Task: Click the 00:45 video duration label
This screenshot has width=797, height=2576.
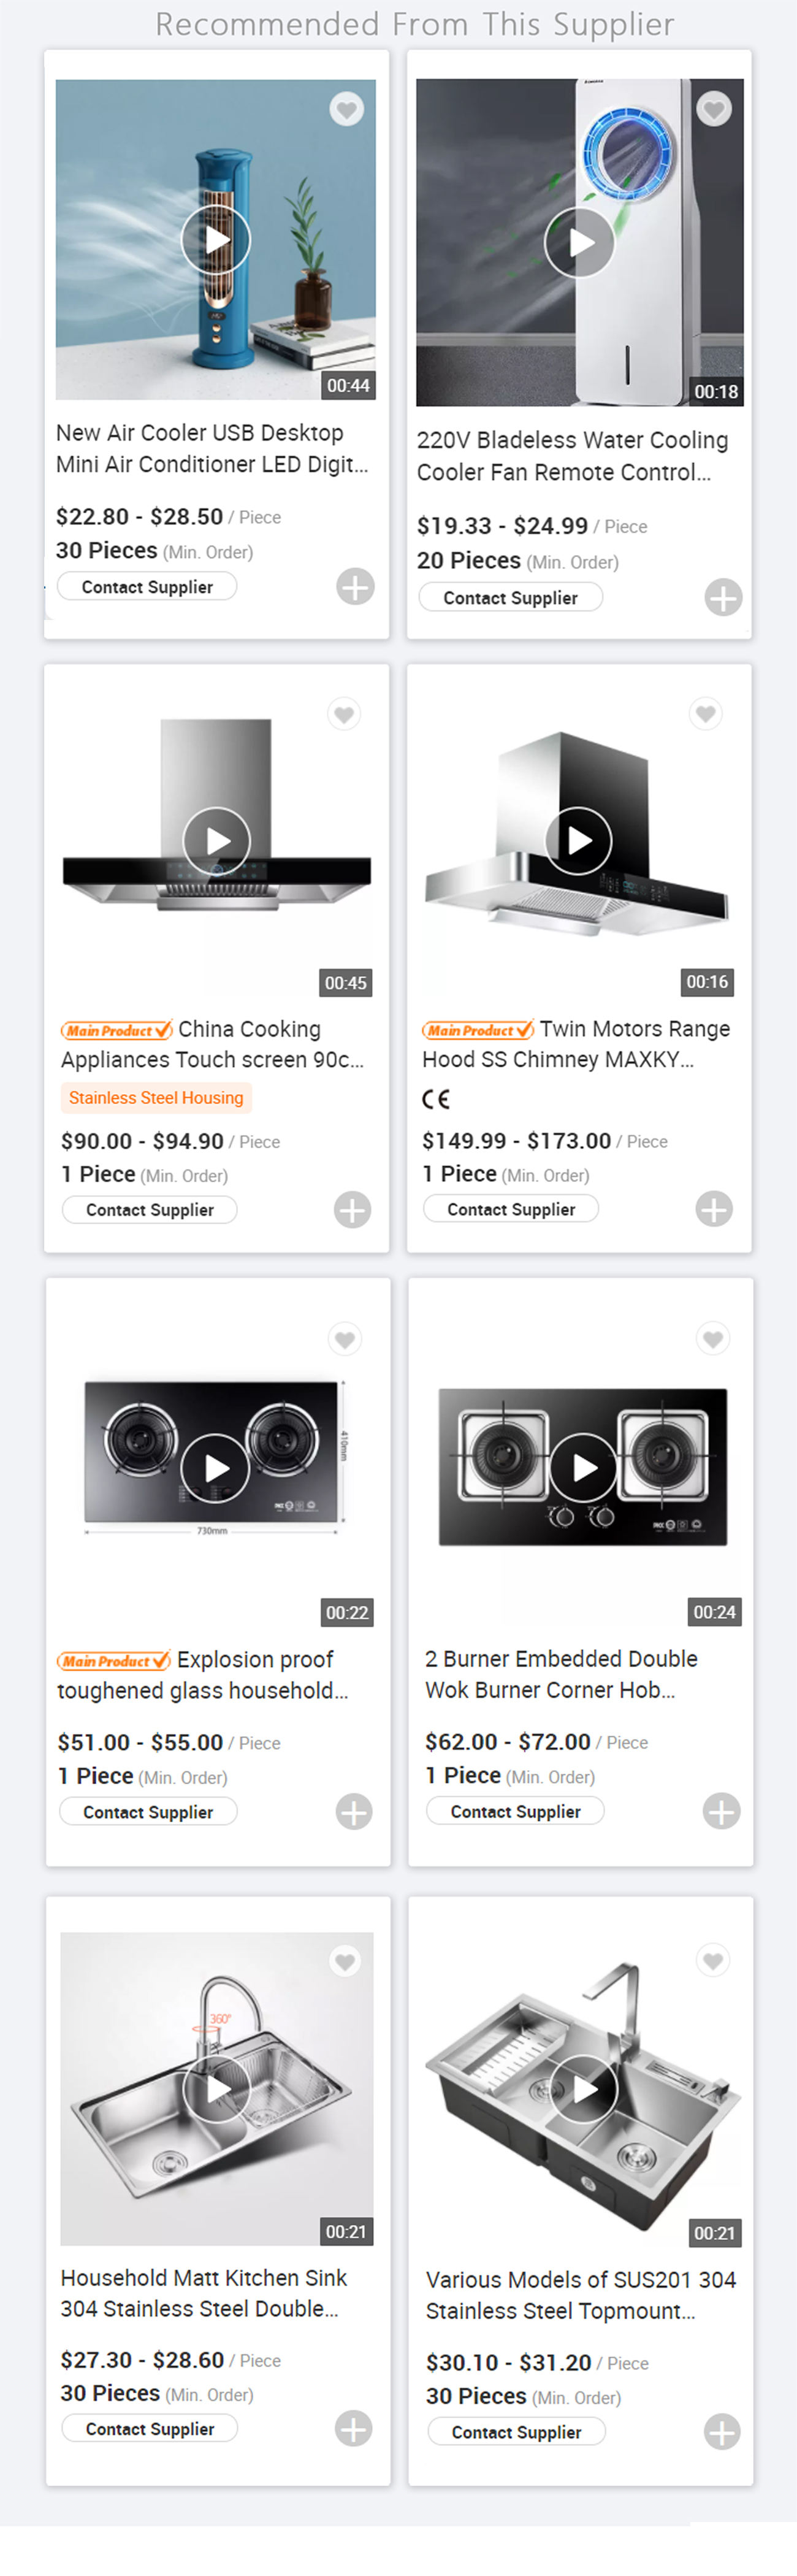Action: pos(345,983)
